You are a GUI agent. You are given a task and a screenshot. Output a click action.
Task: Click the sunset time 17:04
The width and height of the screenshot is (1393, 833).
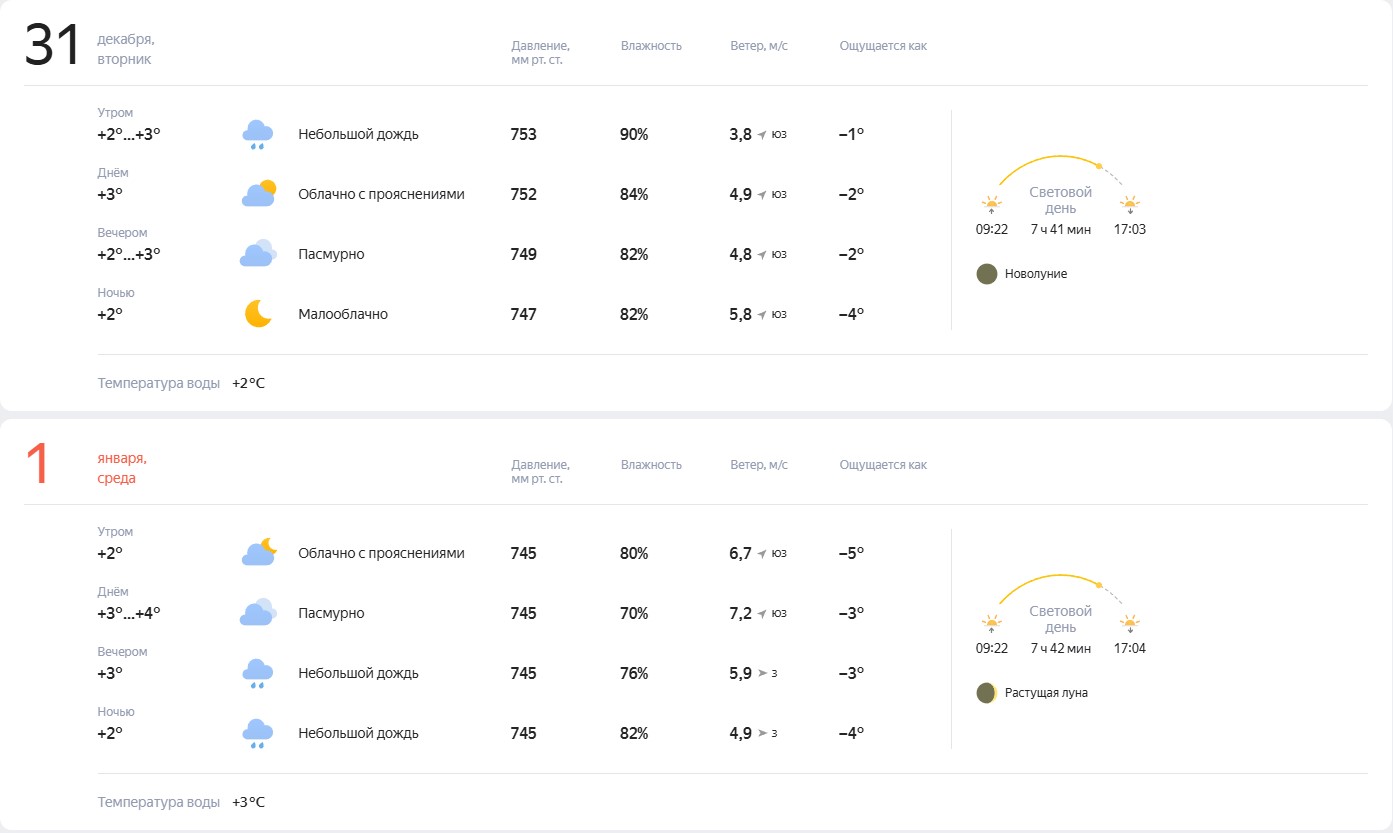click(1130, 648)
